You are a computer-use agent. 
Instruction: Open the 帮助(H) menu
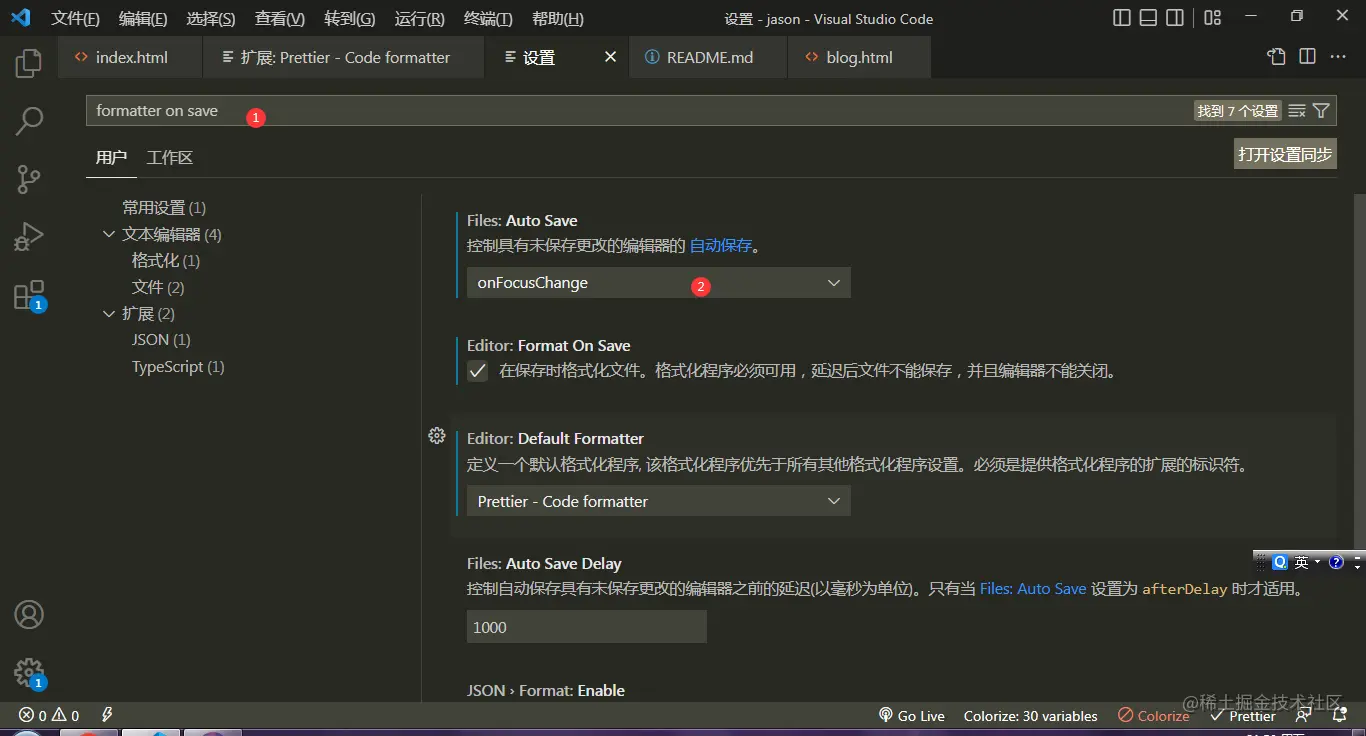click(x=558, y=18)
